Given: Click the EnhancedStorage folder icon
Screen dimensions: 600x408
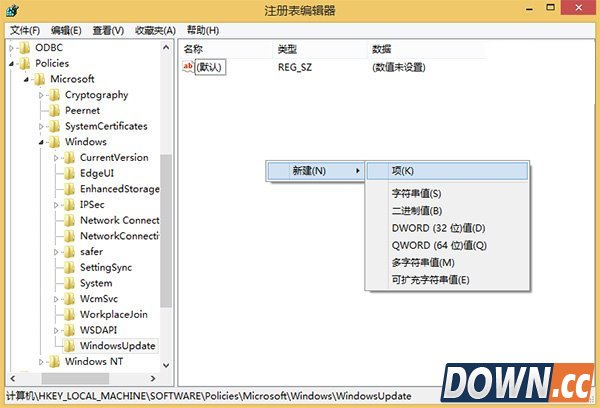Looking at the screenshot, I should (x=70, y=189).
